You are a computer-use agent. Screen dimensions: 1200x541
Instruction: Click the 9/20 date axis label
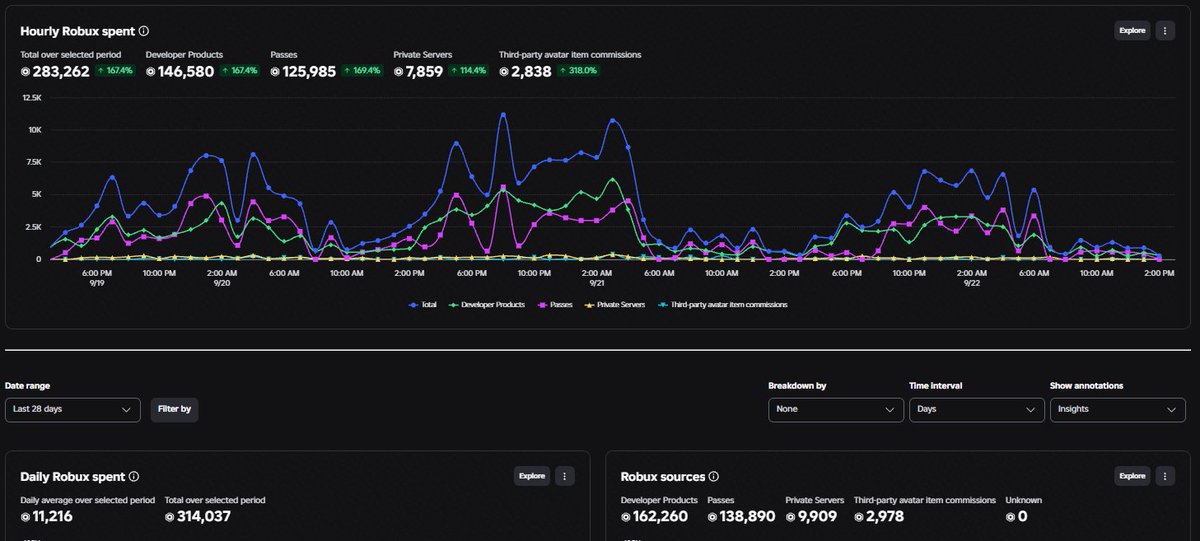click(x=222, y=283)
